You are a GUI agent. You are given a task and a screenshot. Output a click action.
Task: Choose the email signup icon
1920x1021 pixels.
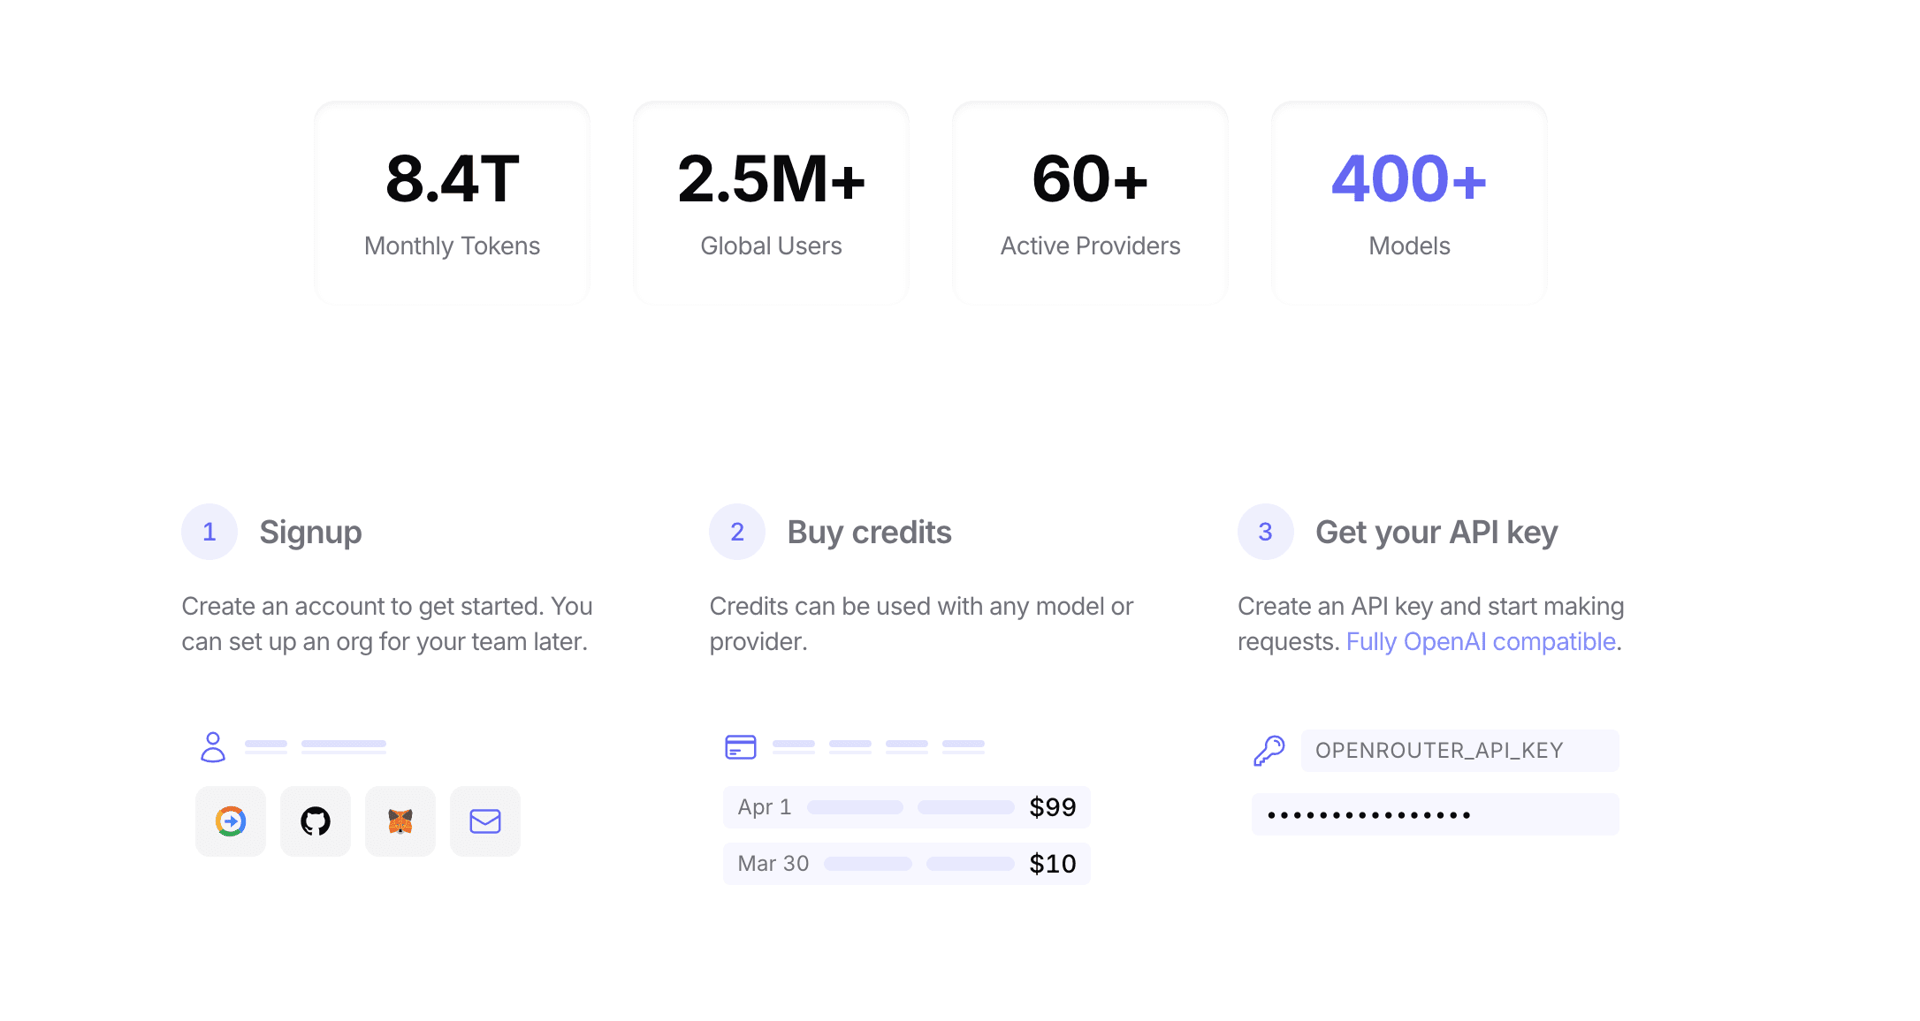coord(485,821)
